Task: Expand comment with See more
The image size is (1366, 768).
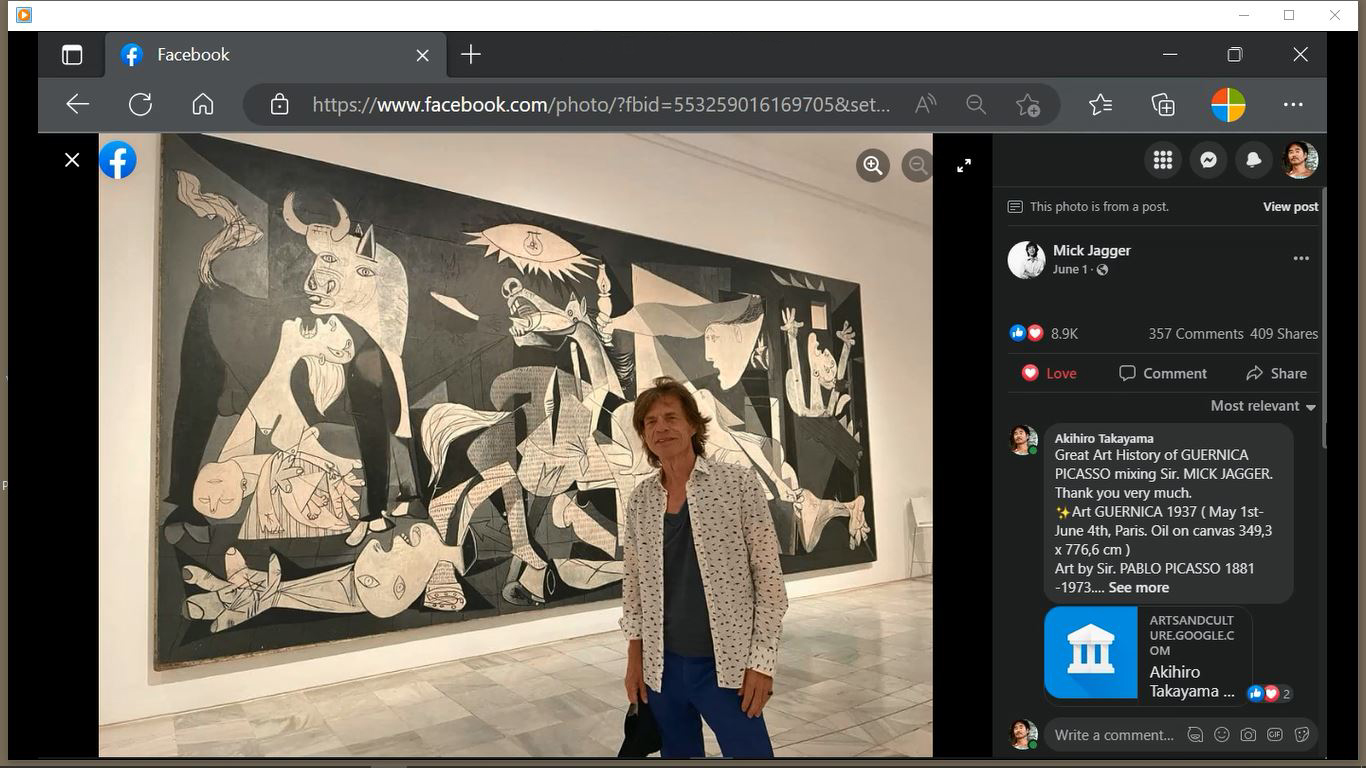Action: pos(1138,588)
